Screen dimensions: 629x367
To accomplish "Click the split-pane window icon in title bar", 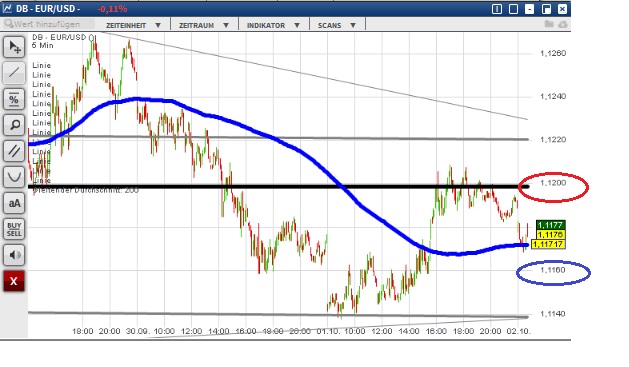I will [x=497, y=9].
